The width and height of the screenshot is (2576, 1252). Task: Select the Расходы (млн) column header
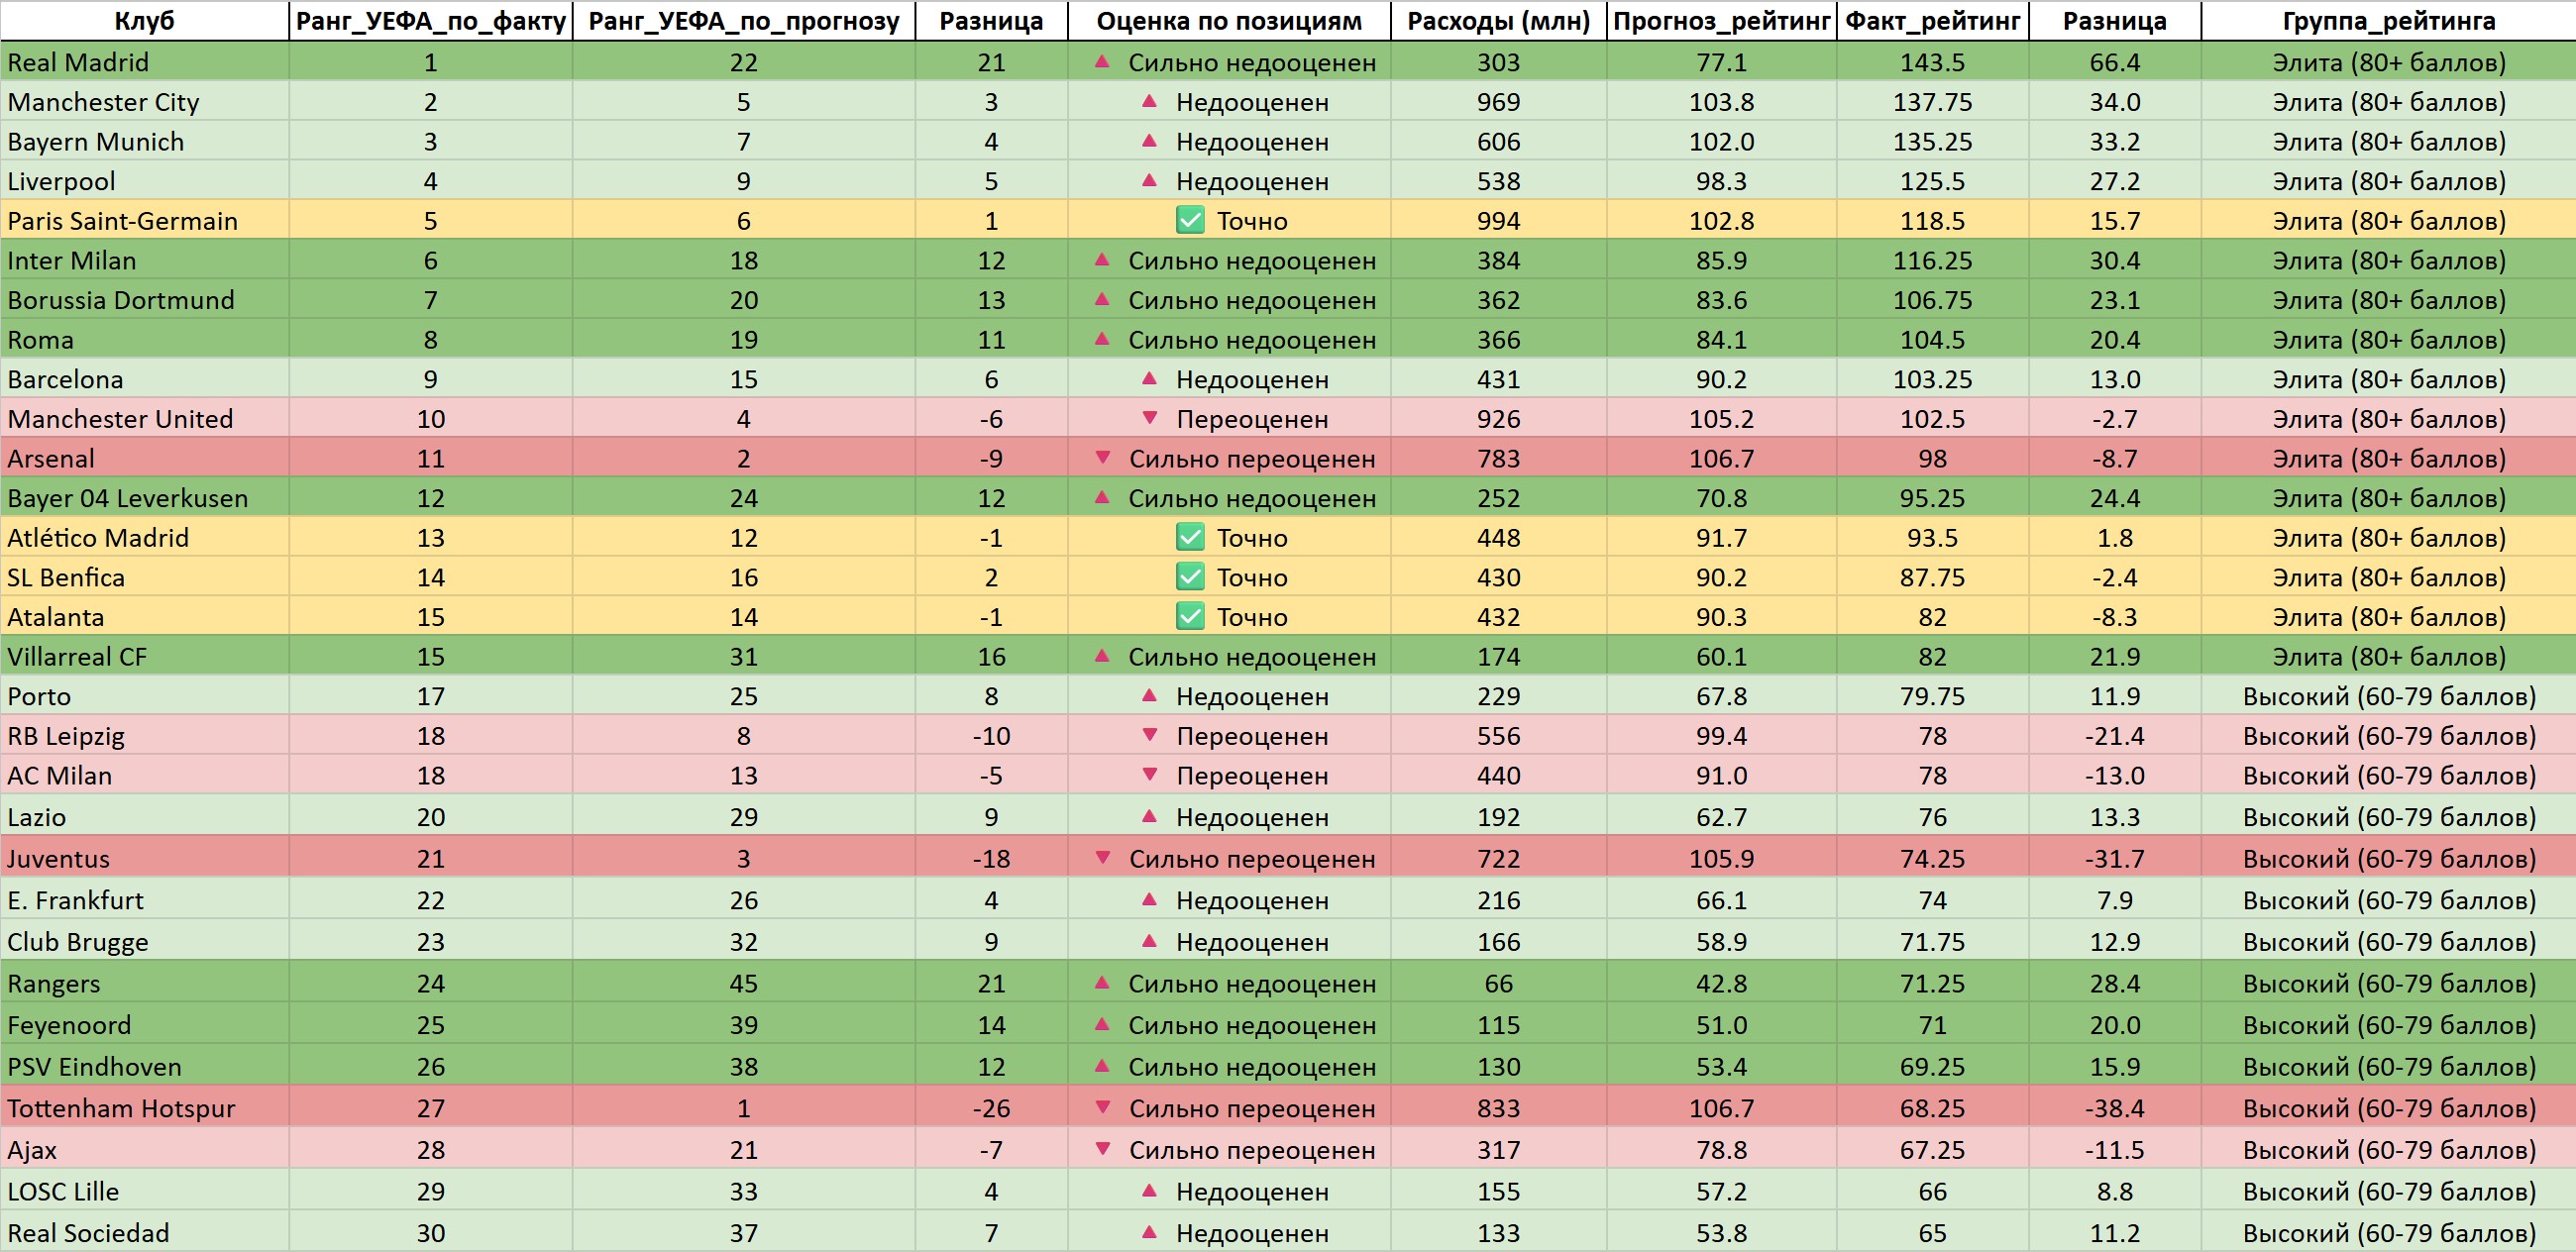click(x=1498, y=21)
